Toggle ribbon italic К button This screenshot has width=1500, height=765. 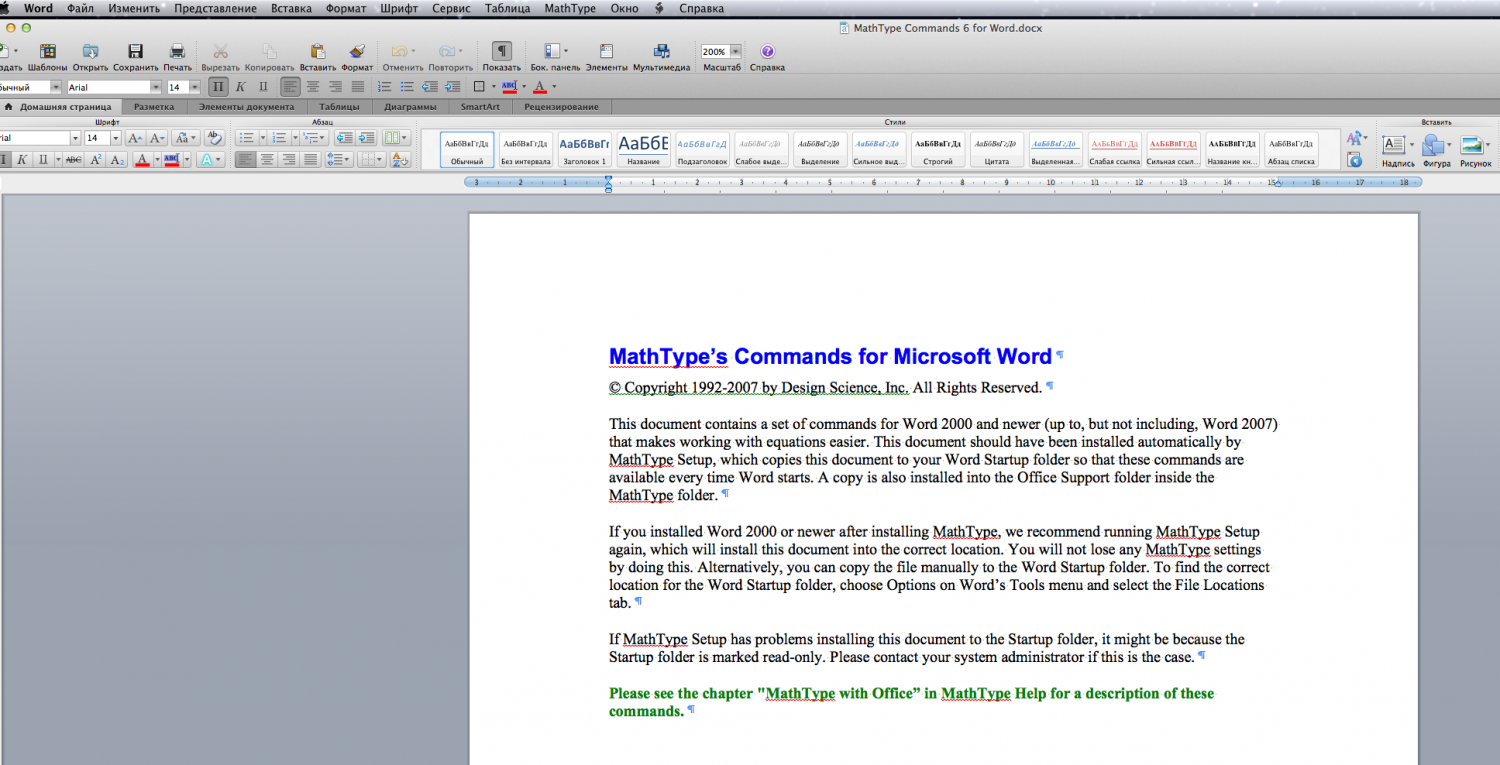pos(21,160)
